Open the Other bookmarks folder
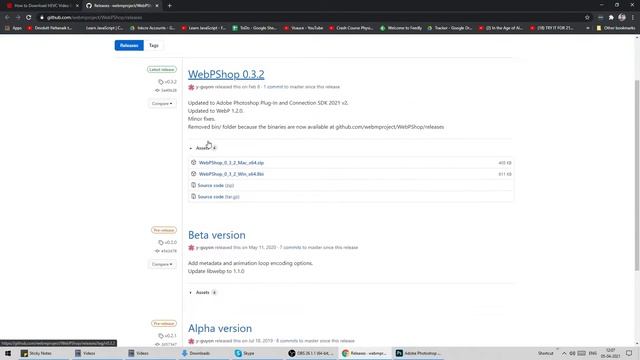The height and width of the screenshot is (360, 640). click(x=616, y=28)
